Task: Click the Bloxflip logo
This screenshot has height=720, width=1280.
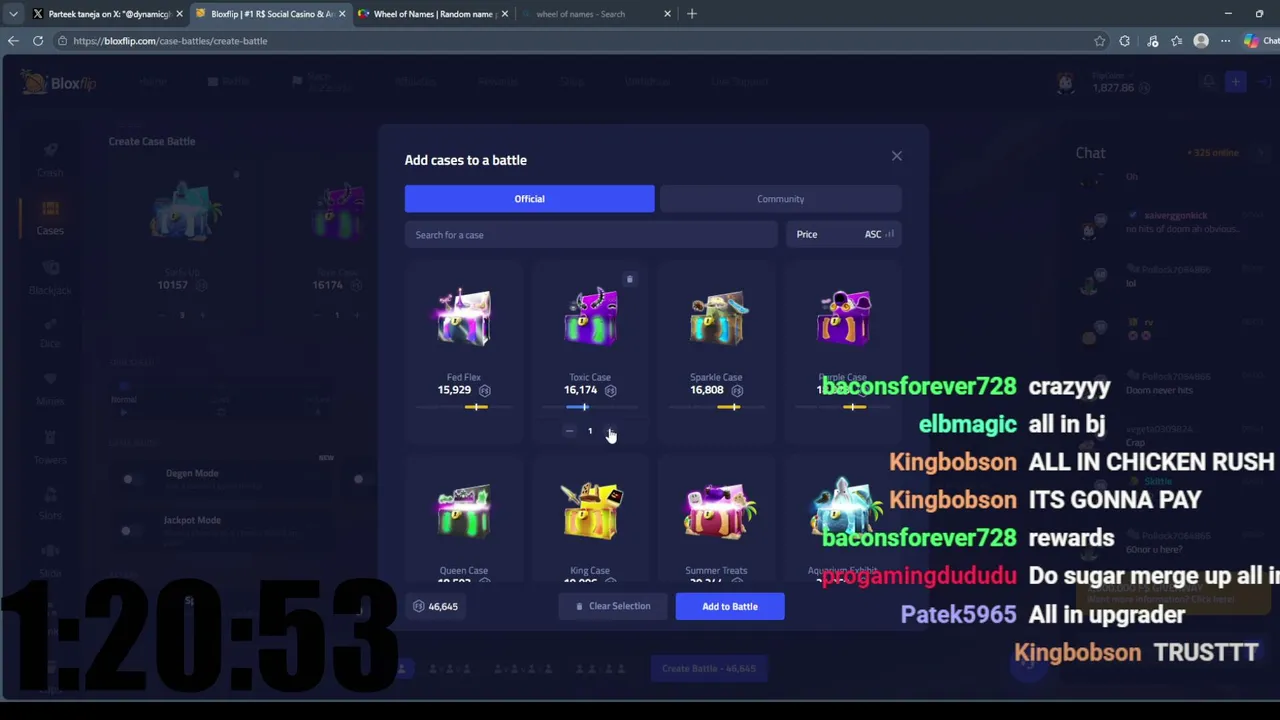Action: (59, 83)
